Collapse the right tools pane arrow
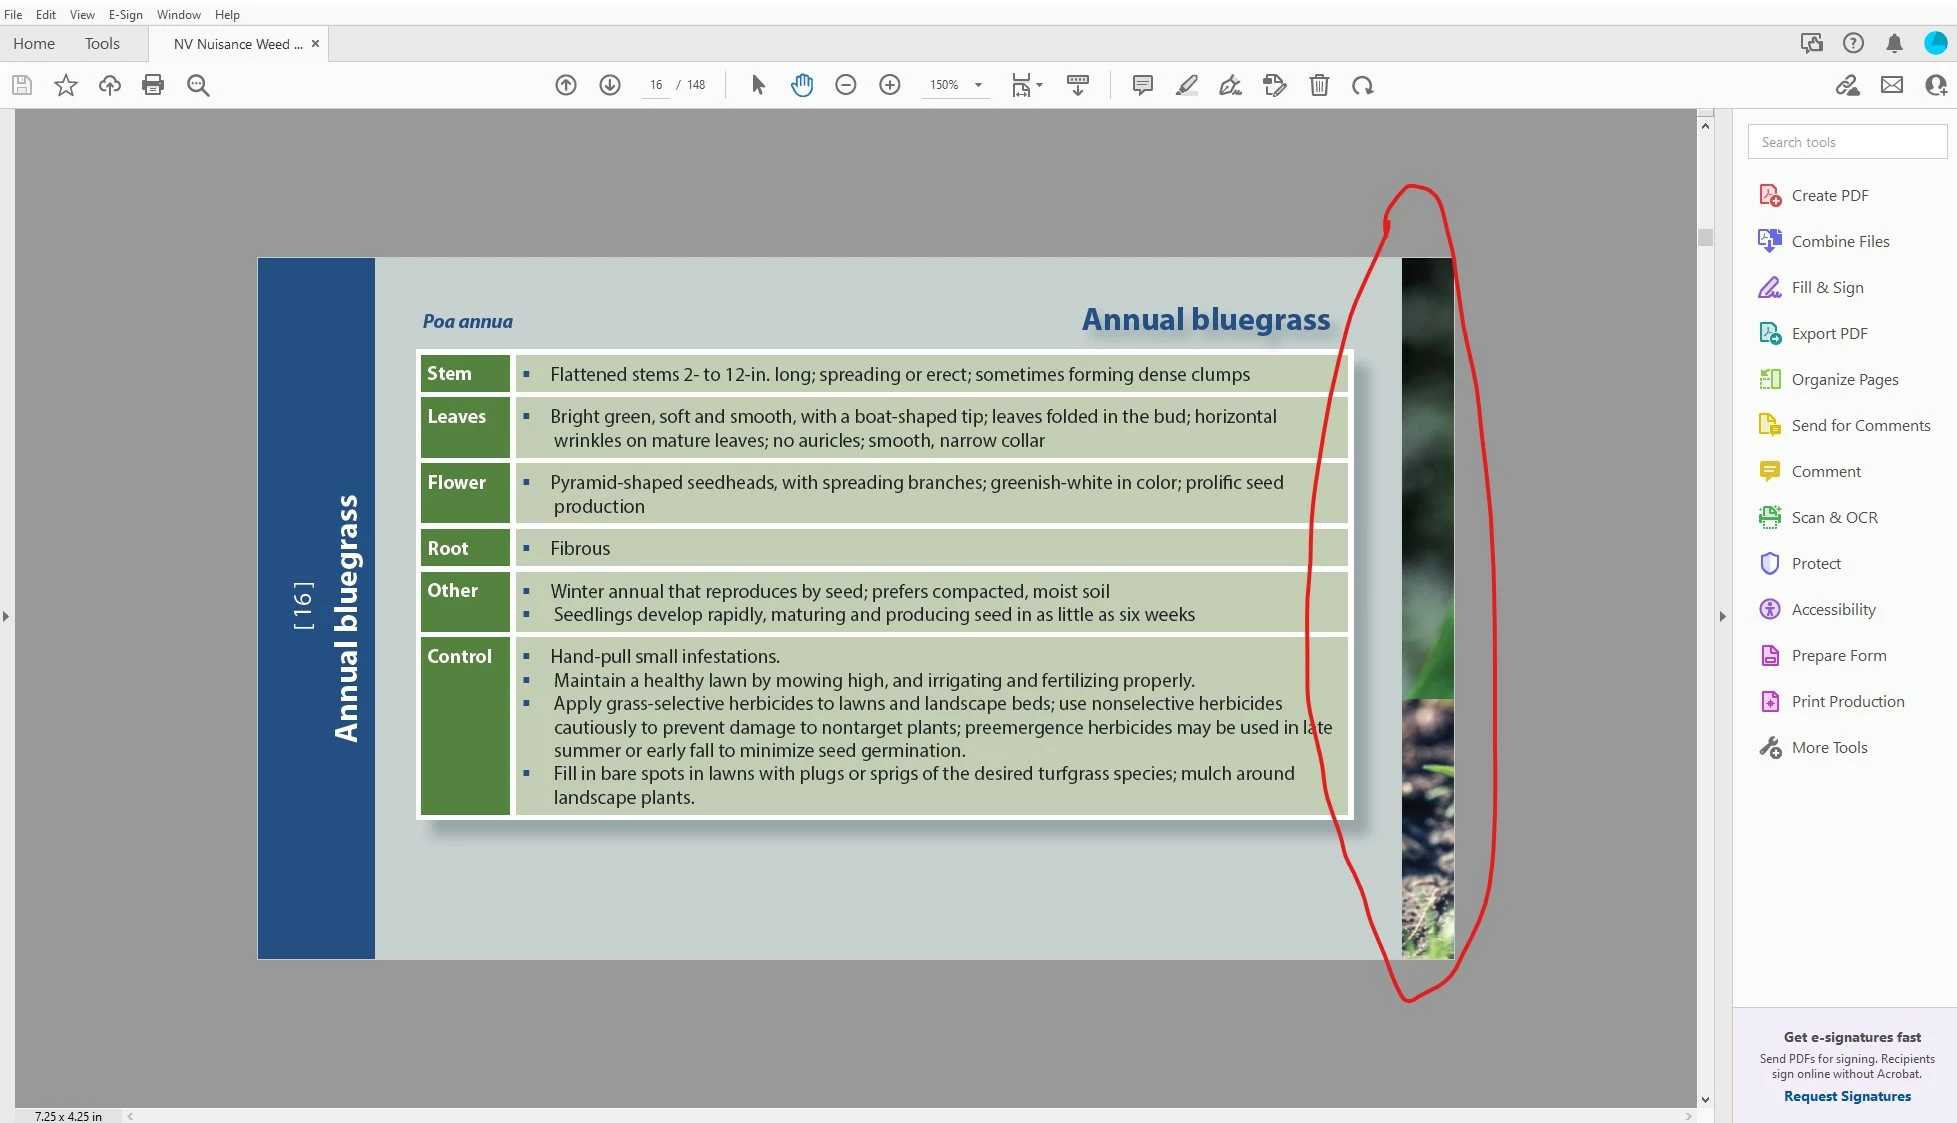This screenshot has height=1123, width=1957. pyautogui.click(x=1722, y=616)
